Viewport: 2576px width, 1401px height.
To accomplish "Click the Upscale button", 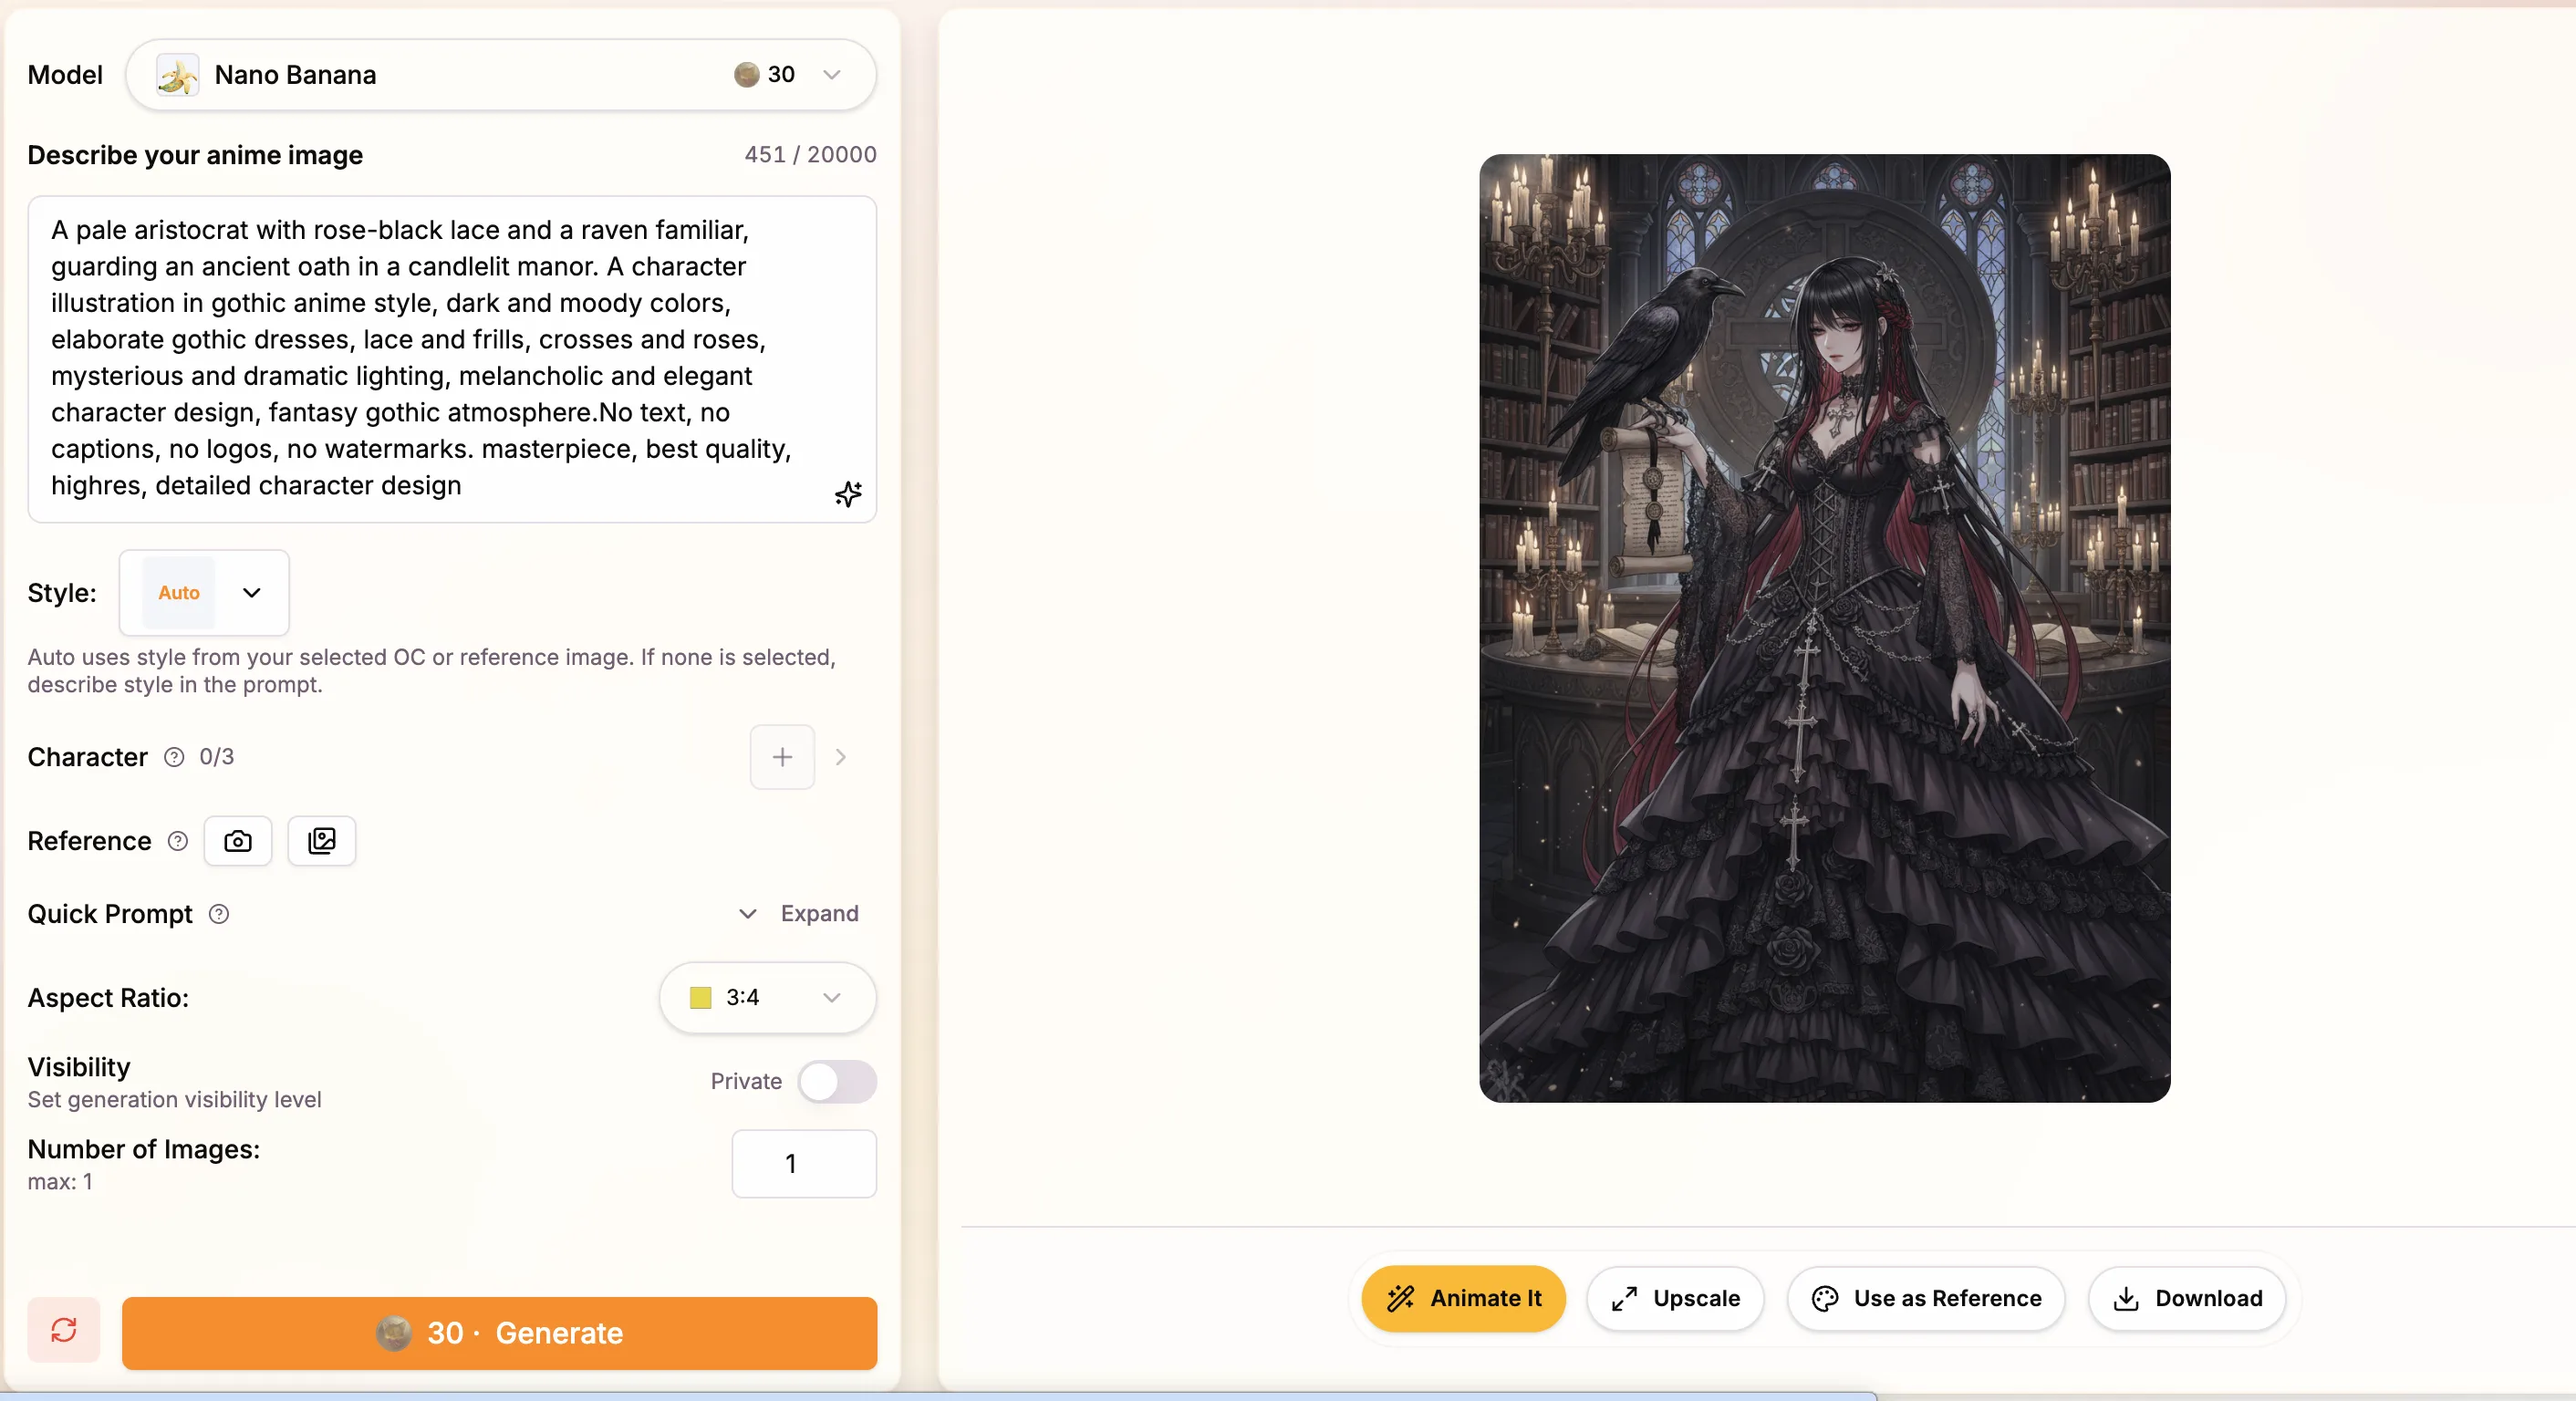I will click(x=1676, y=1299).
